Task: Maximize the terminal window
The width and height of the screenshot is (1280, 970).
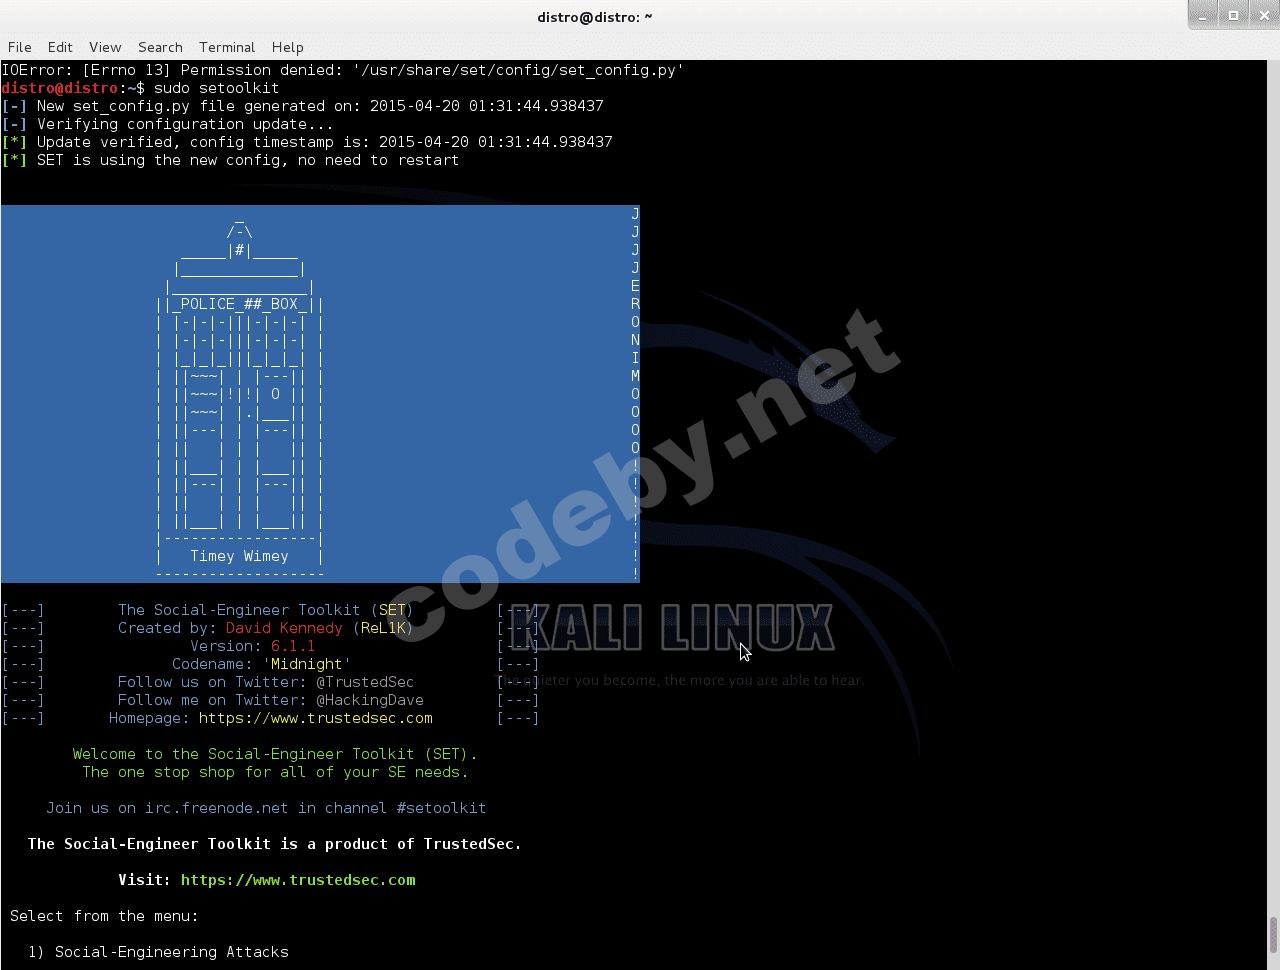Action: point(1233,15)
